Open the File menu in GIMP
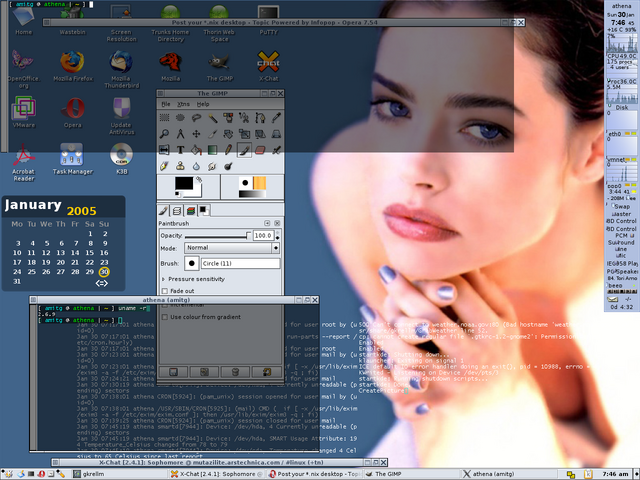This screenshot has height=480, width=640. (166, 104)
